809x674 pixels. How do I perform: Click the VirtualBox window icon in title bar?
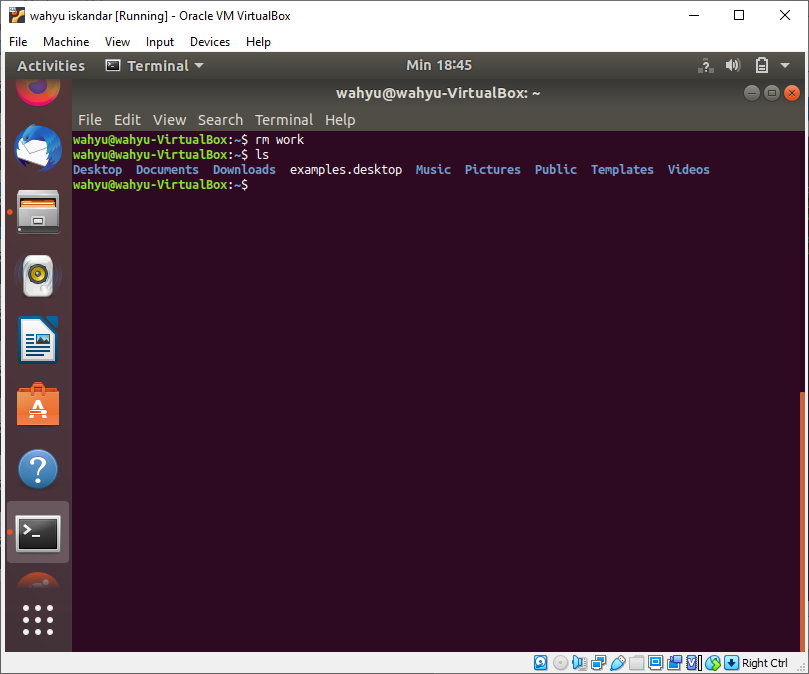17,15
